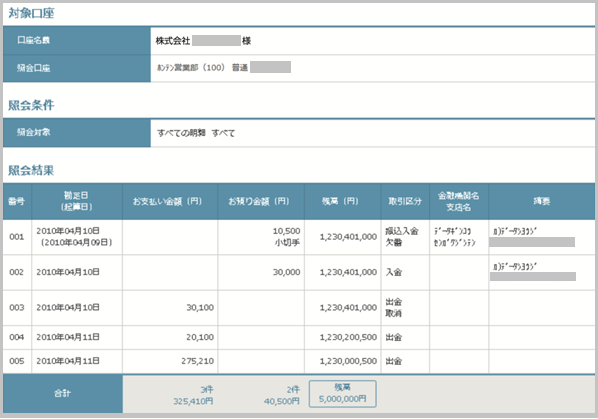The width and height of the screenshot is (598, 419).
Task: Click the お支払い金額 (円) column header
Action: click(170, 201)
